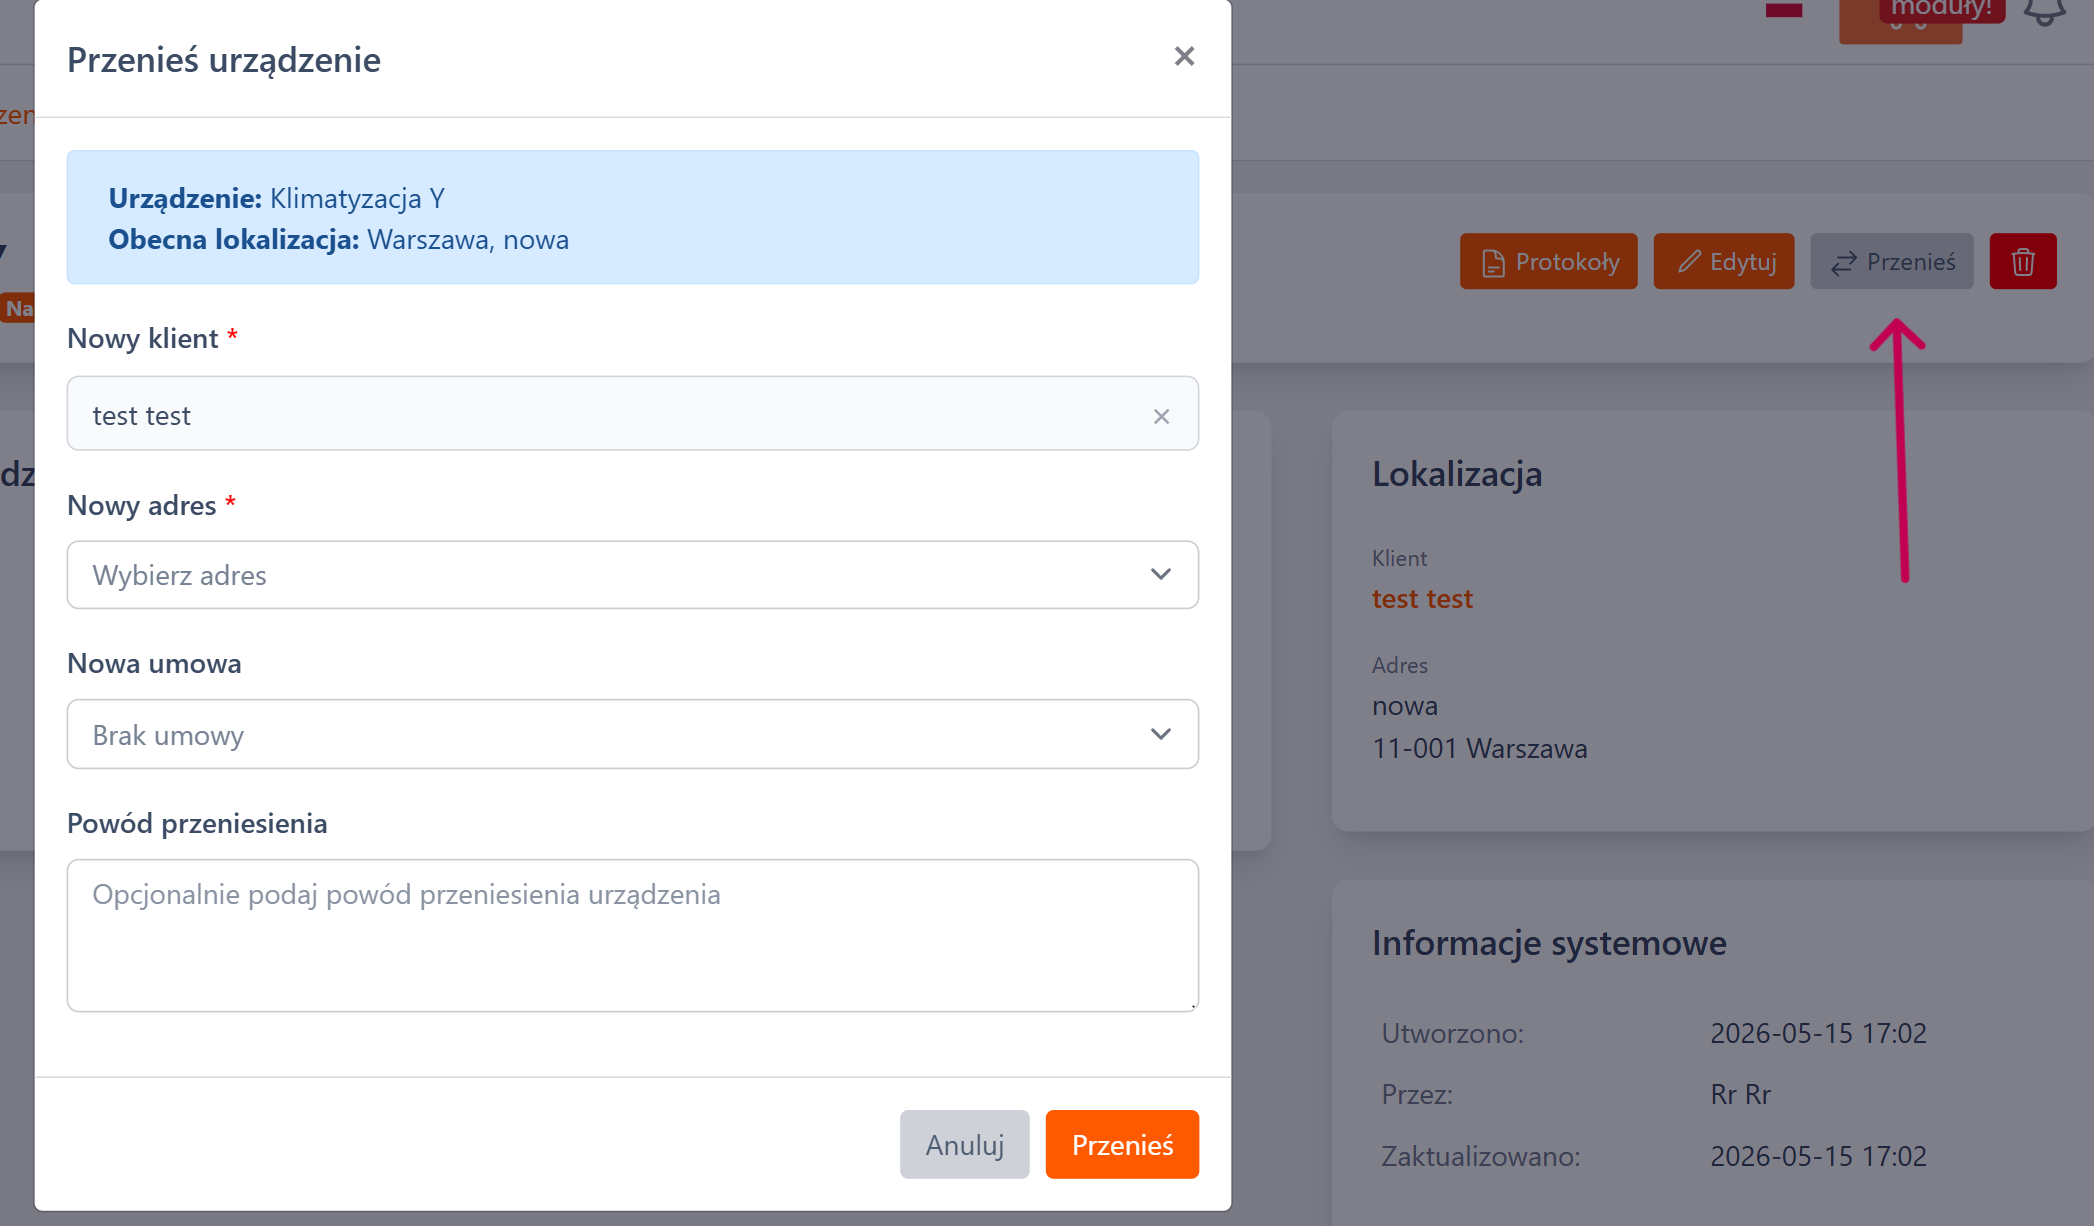Click the chevron in Nowy adres field

click(1160, 574)
